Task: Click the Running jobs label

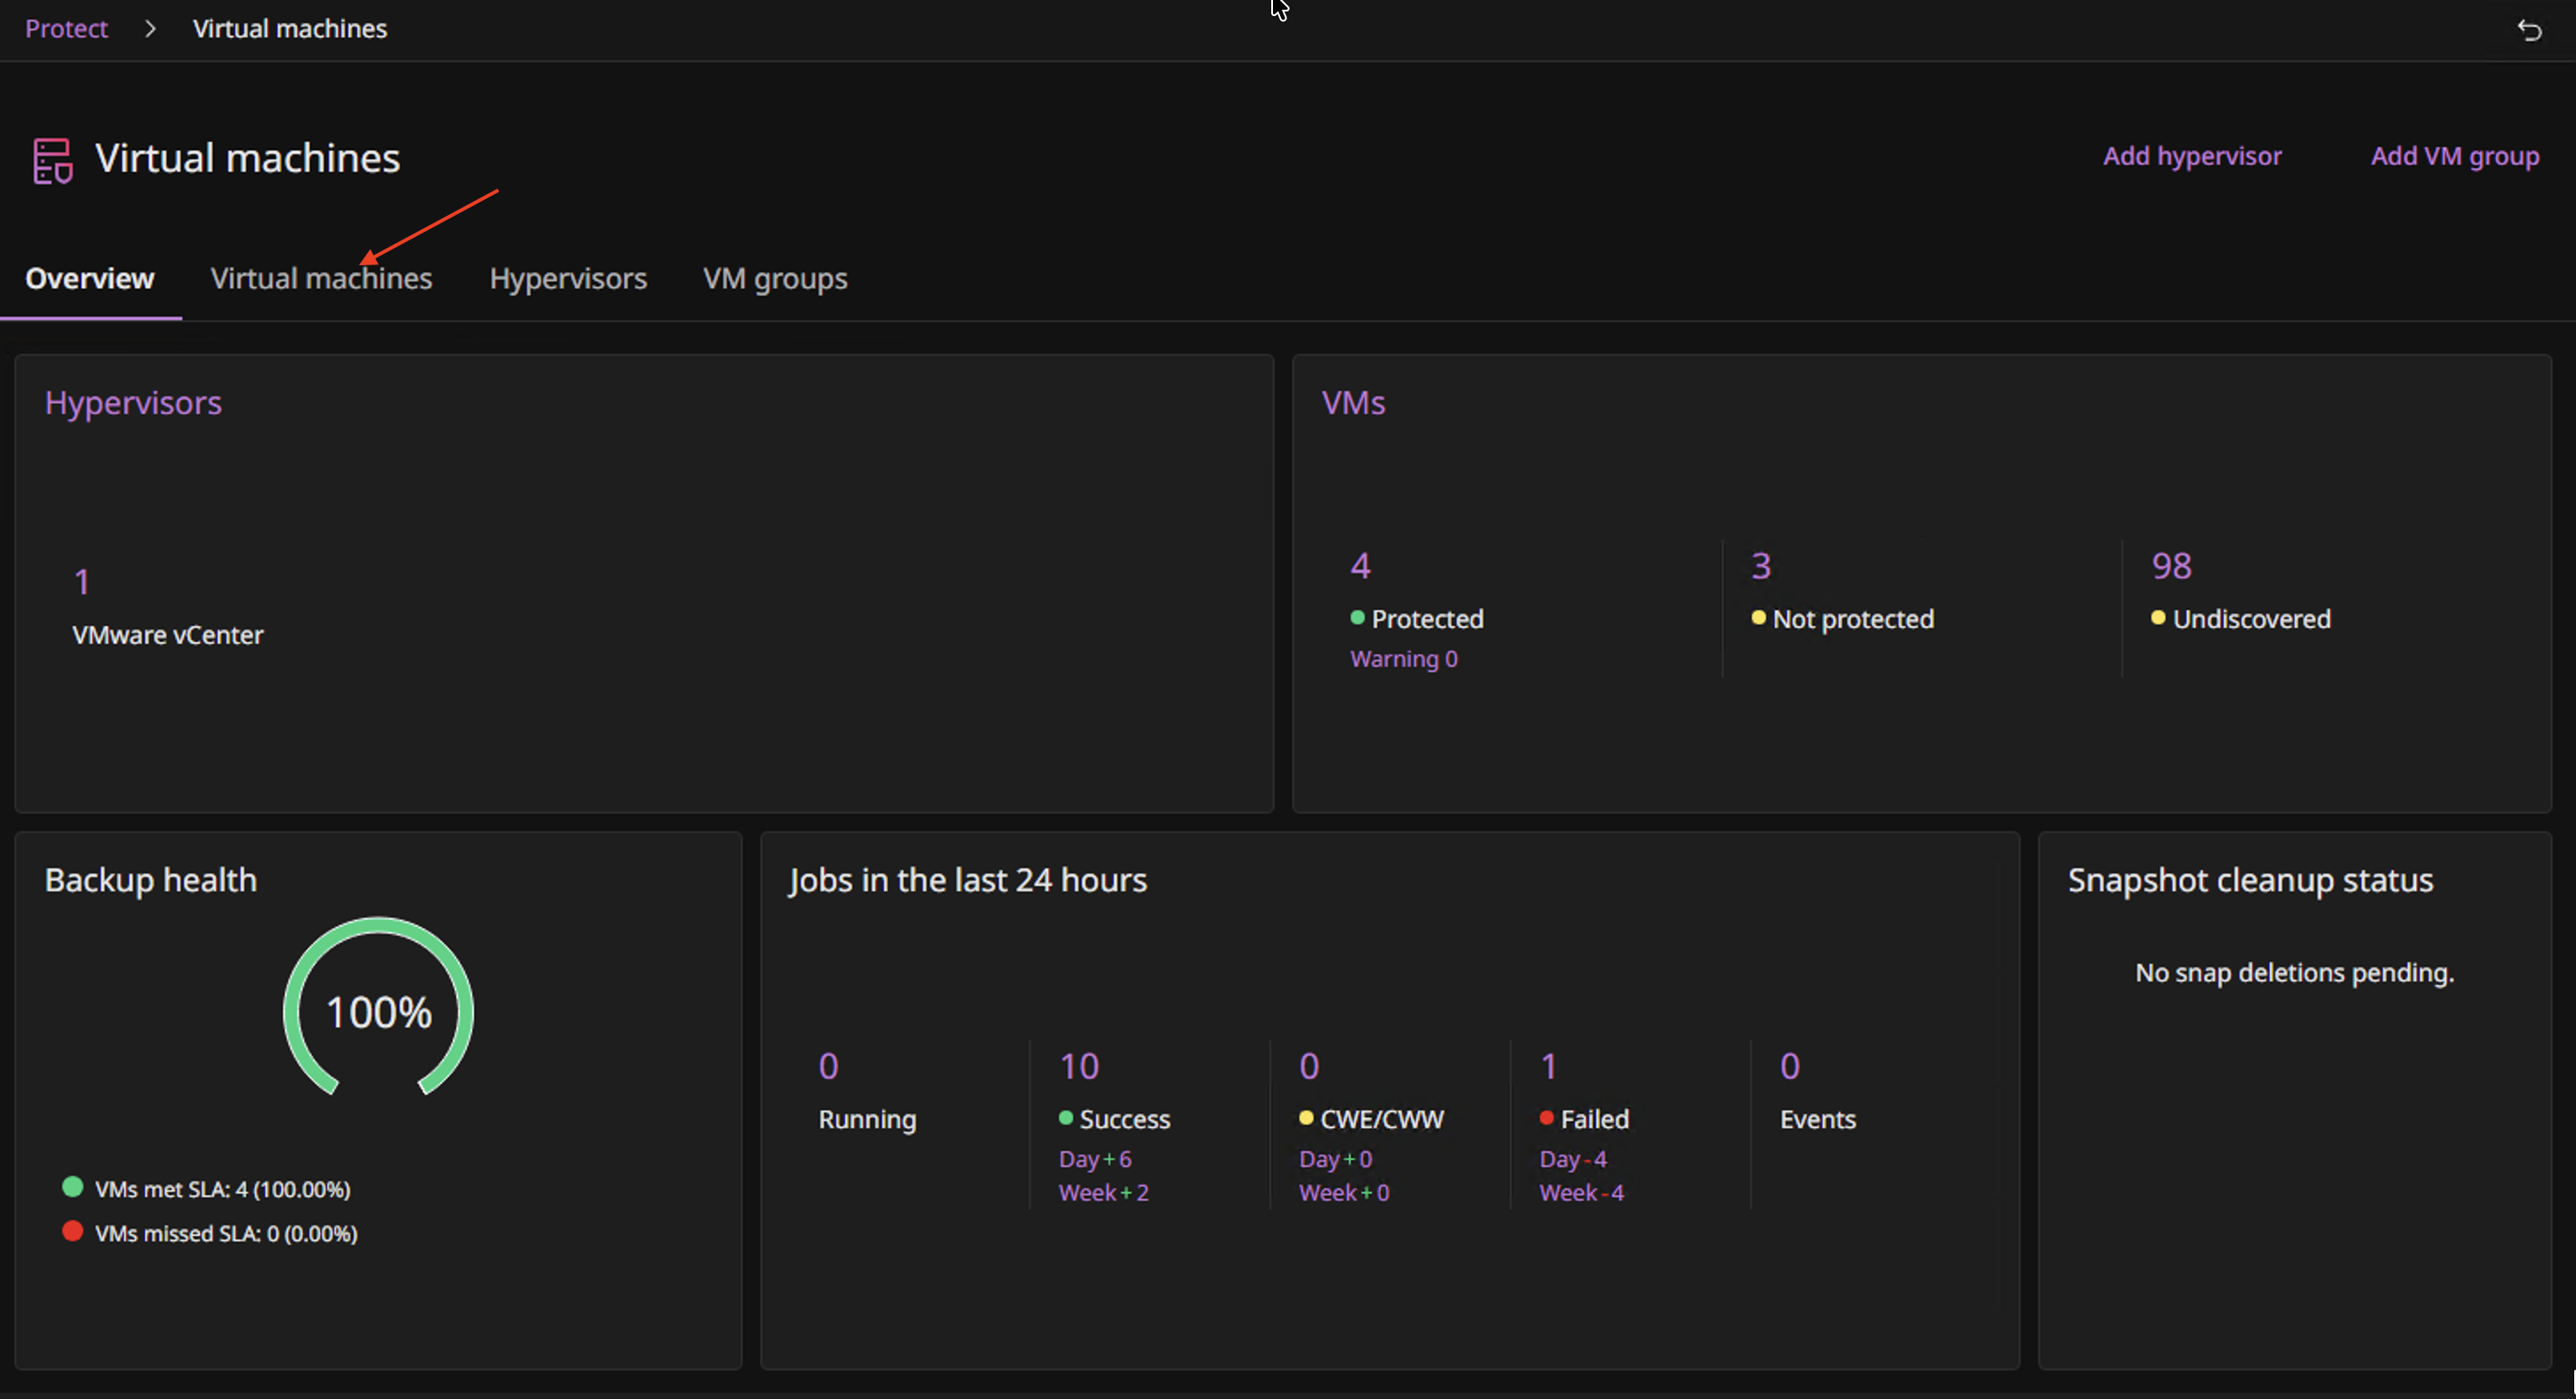Action: click(x=867, y=1119)
